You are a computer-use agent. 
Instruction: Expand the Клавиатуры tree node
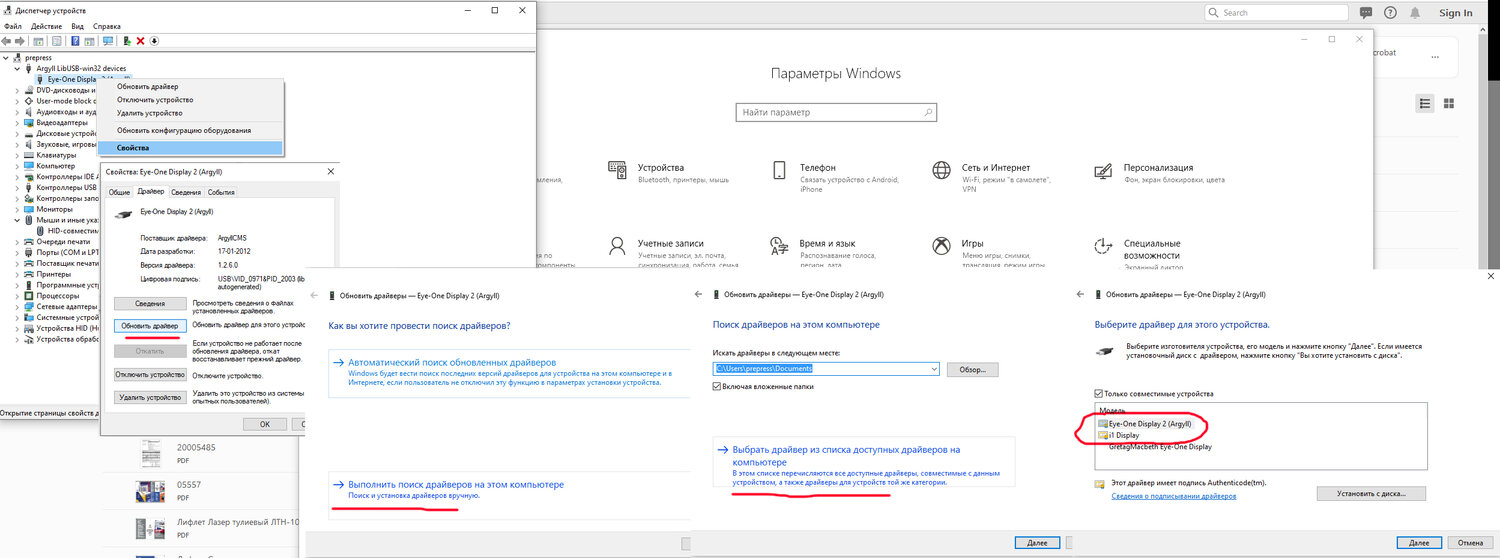point(17,155)
